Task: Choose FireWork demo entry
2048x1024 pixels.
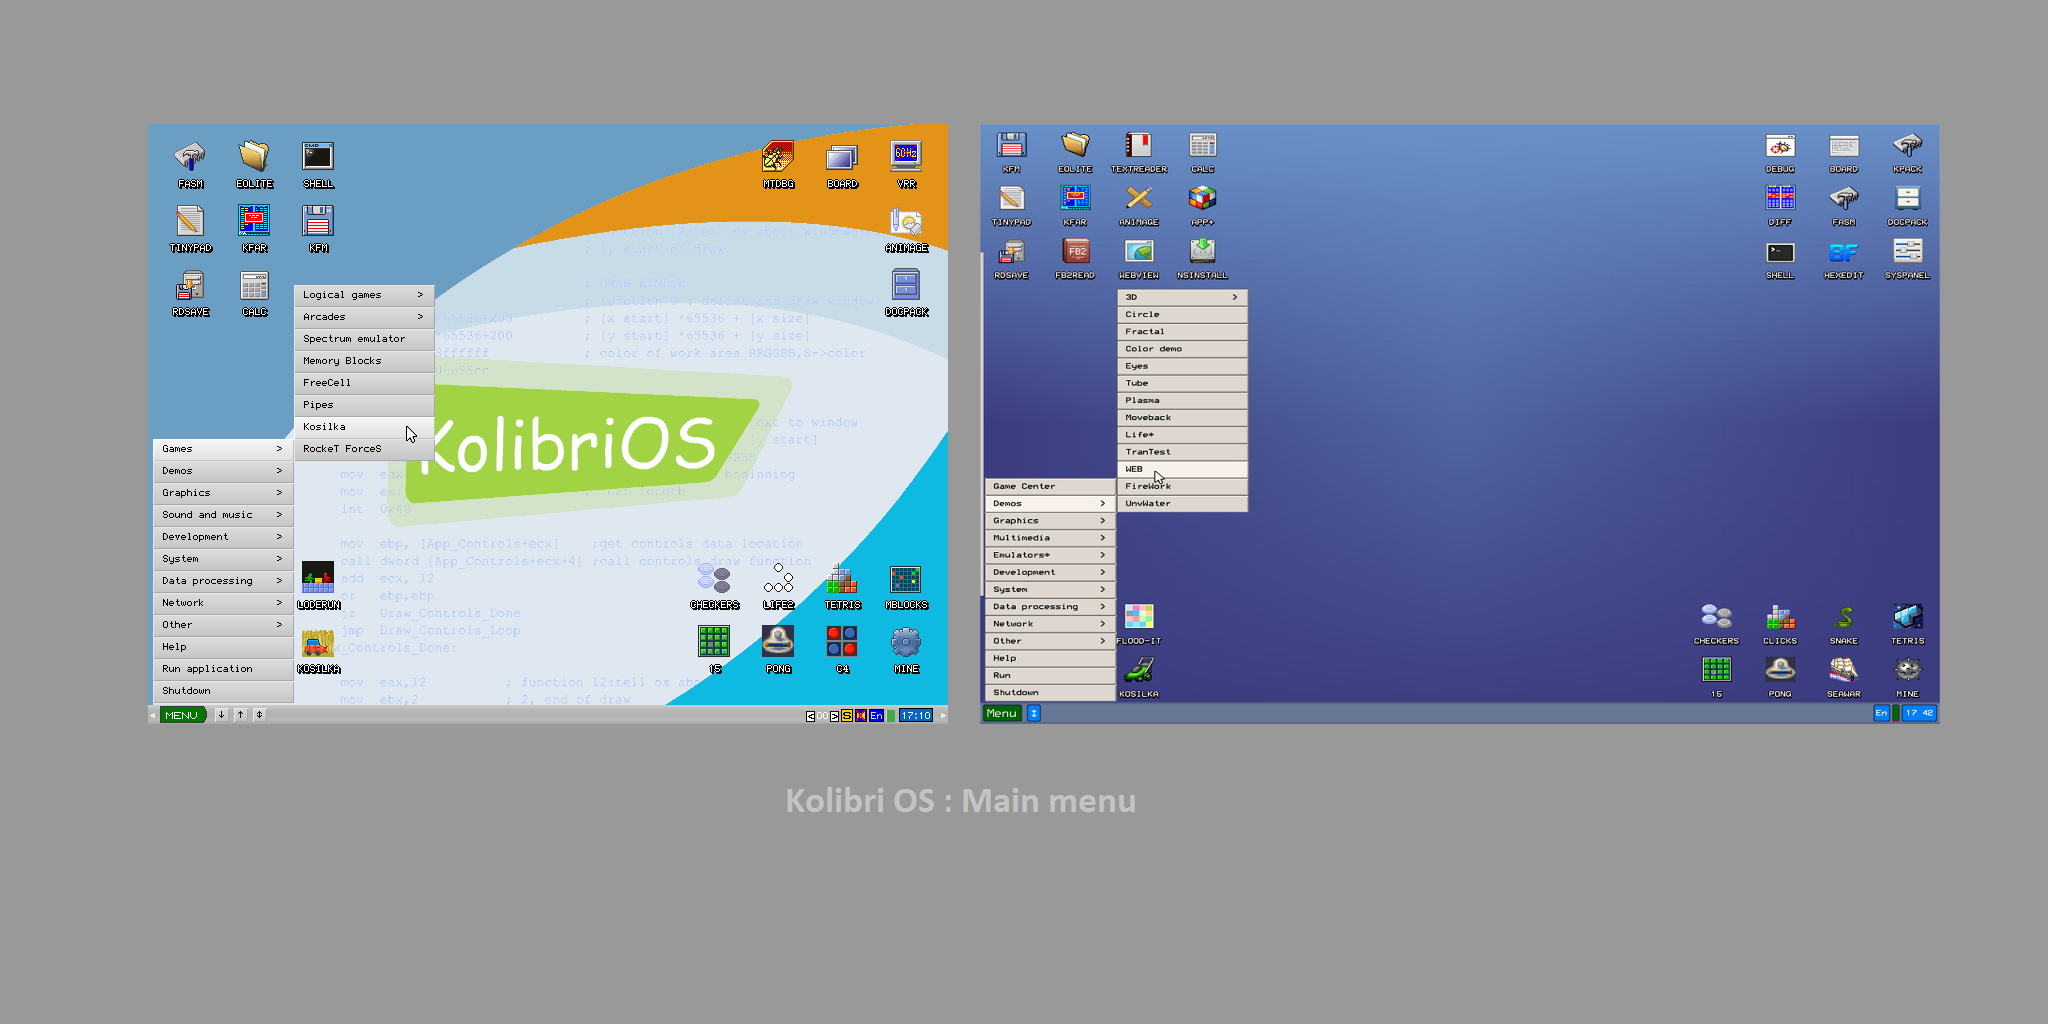Action: [1182, 486]
